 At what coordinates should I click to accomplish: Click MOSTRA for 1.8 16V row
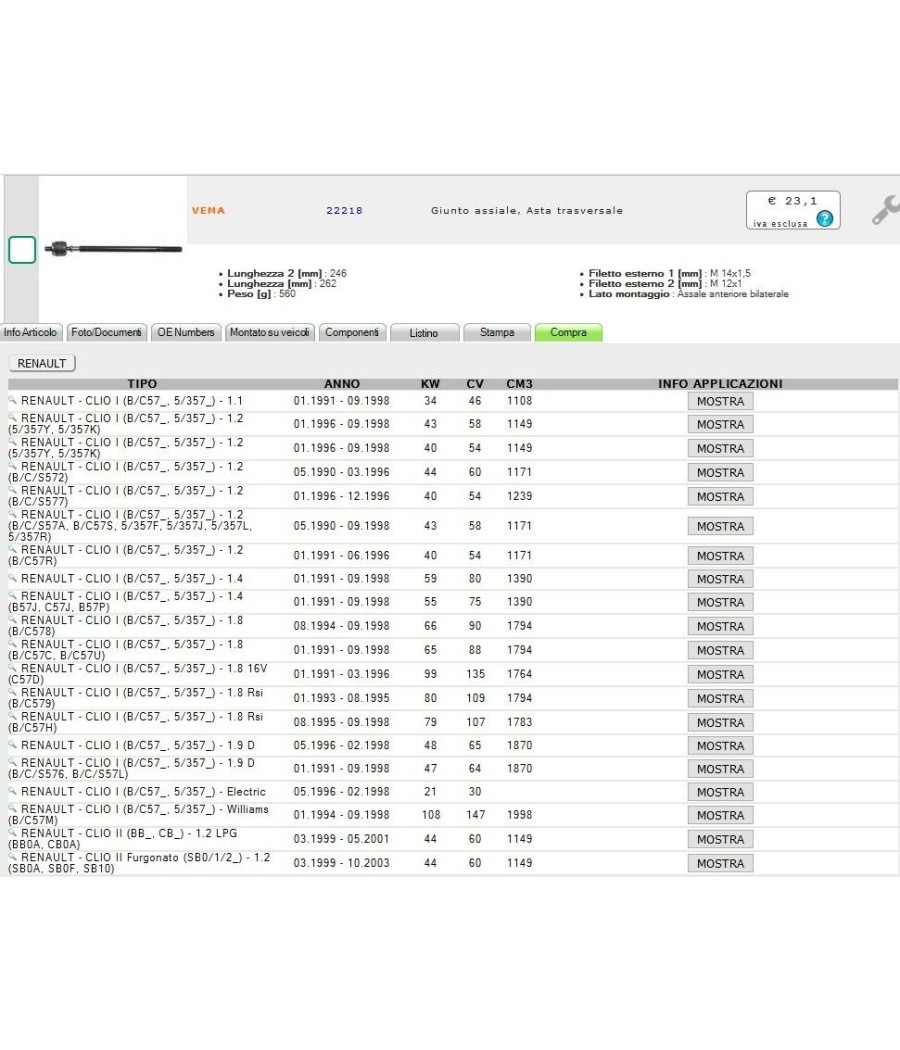pyautogui.click(x=721, y=674)
